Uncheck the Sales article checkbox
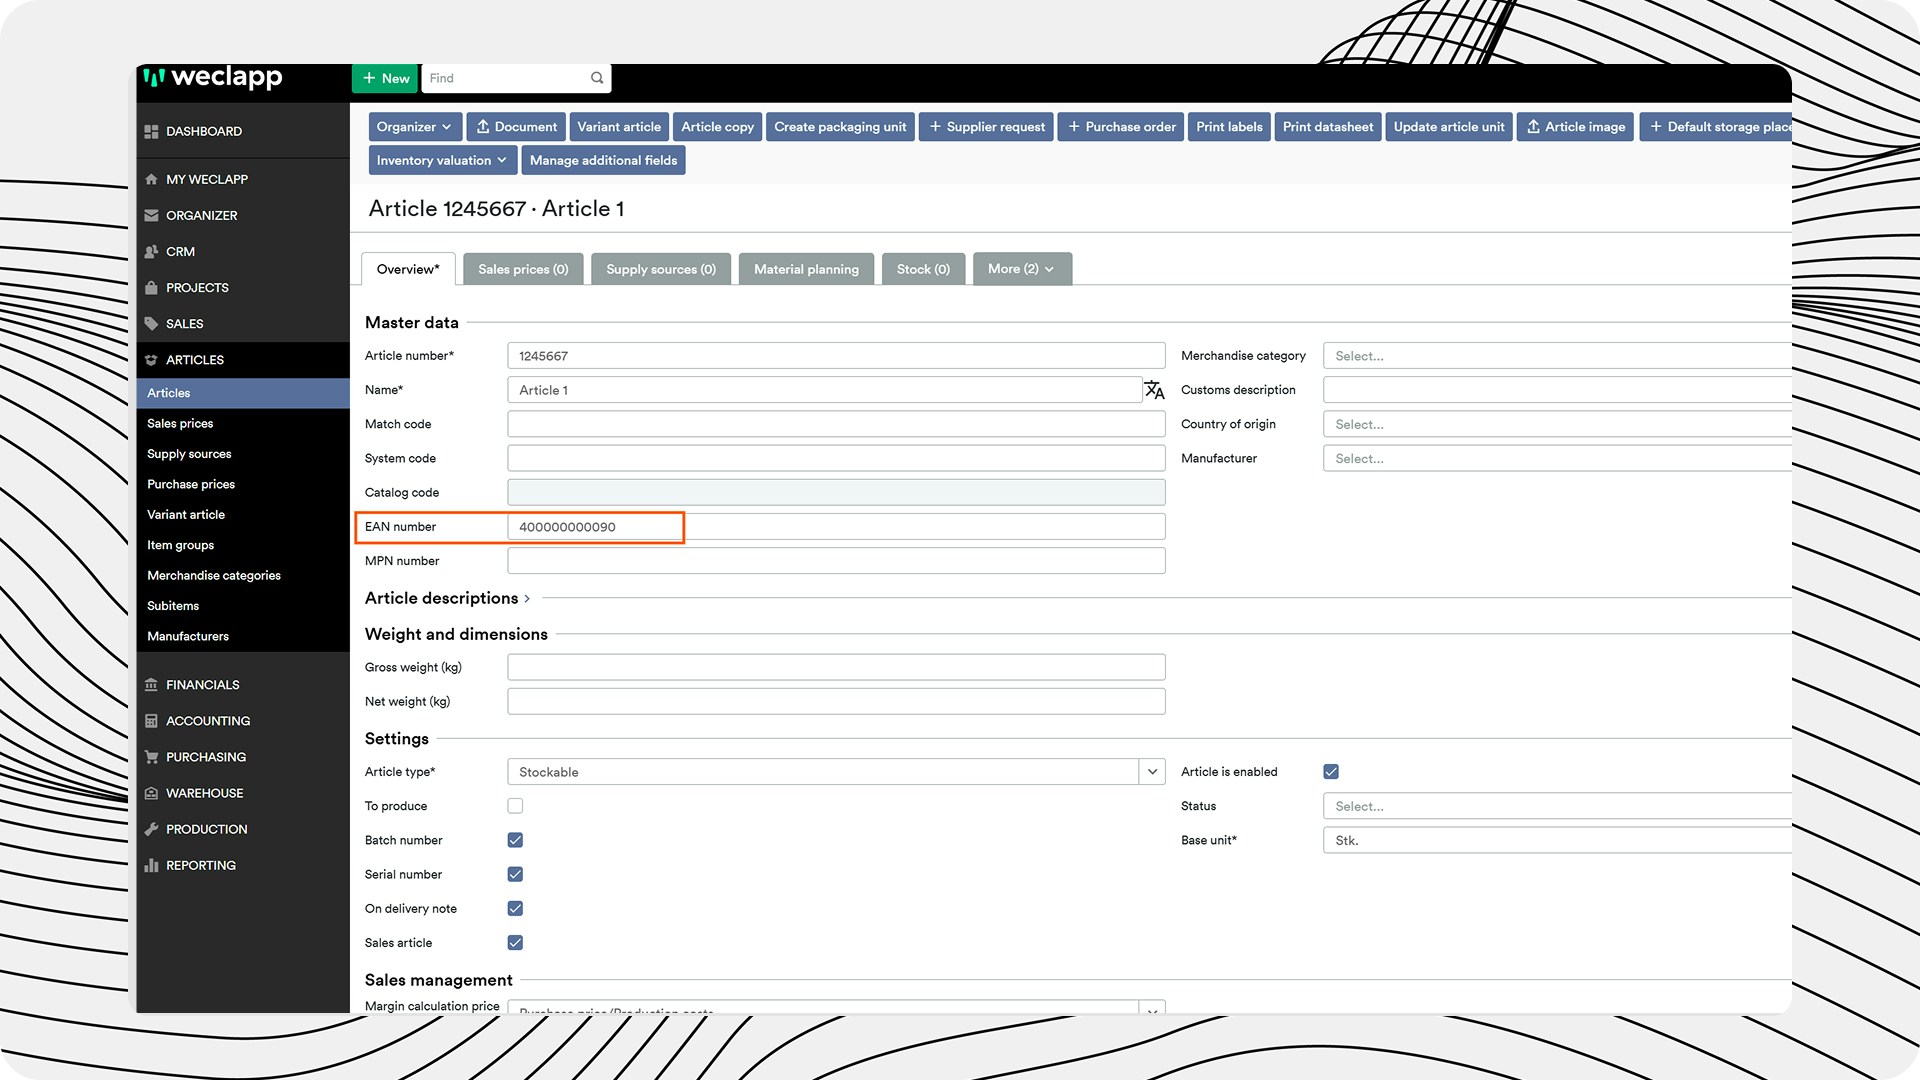 515,943
